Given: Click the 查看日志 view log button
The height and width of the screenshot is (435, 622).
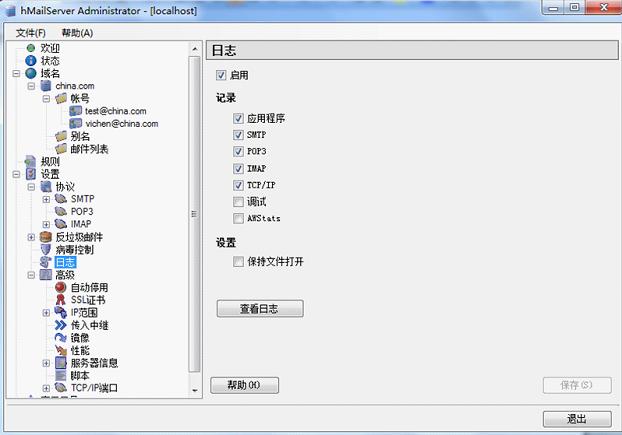Looking at the screenshot, I should 260,309.
